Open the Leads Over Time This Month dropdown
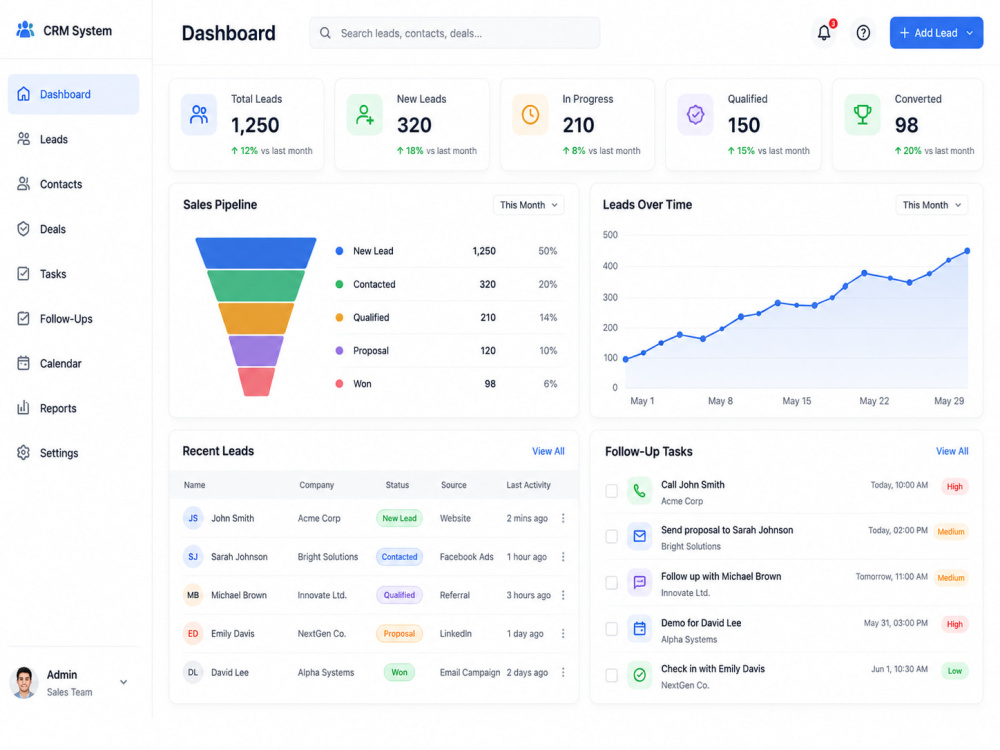Viewport: 1000px width, 750px height. coord(931,205)
